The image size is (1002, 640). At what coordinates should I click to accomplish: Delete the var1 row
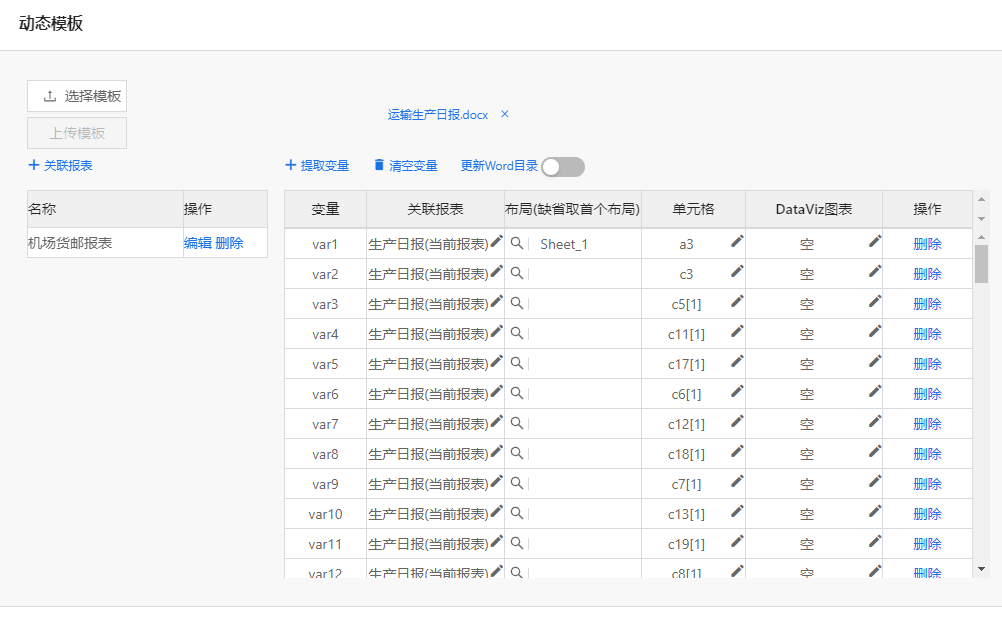point(927,244)
